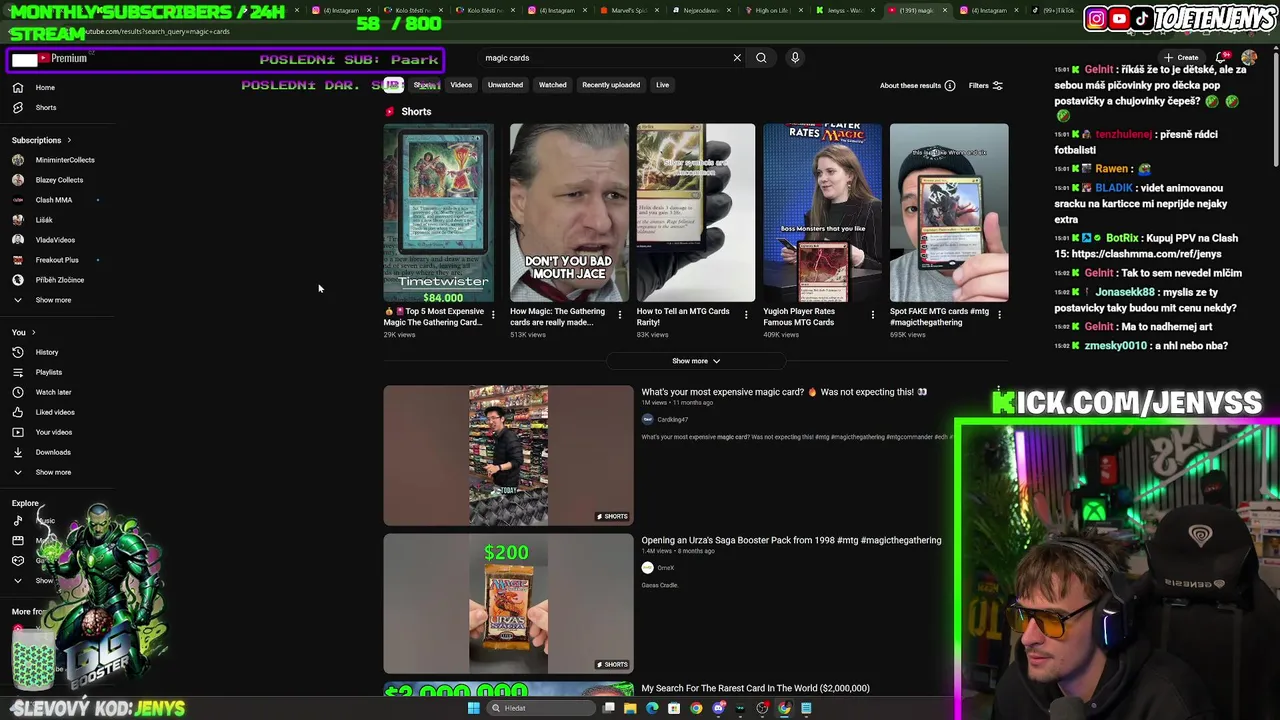Open the Cardking47 channel link
The height and width of the screenshot is (720, 1280).
pos(672,420)
